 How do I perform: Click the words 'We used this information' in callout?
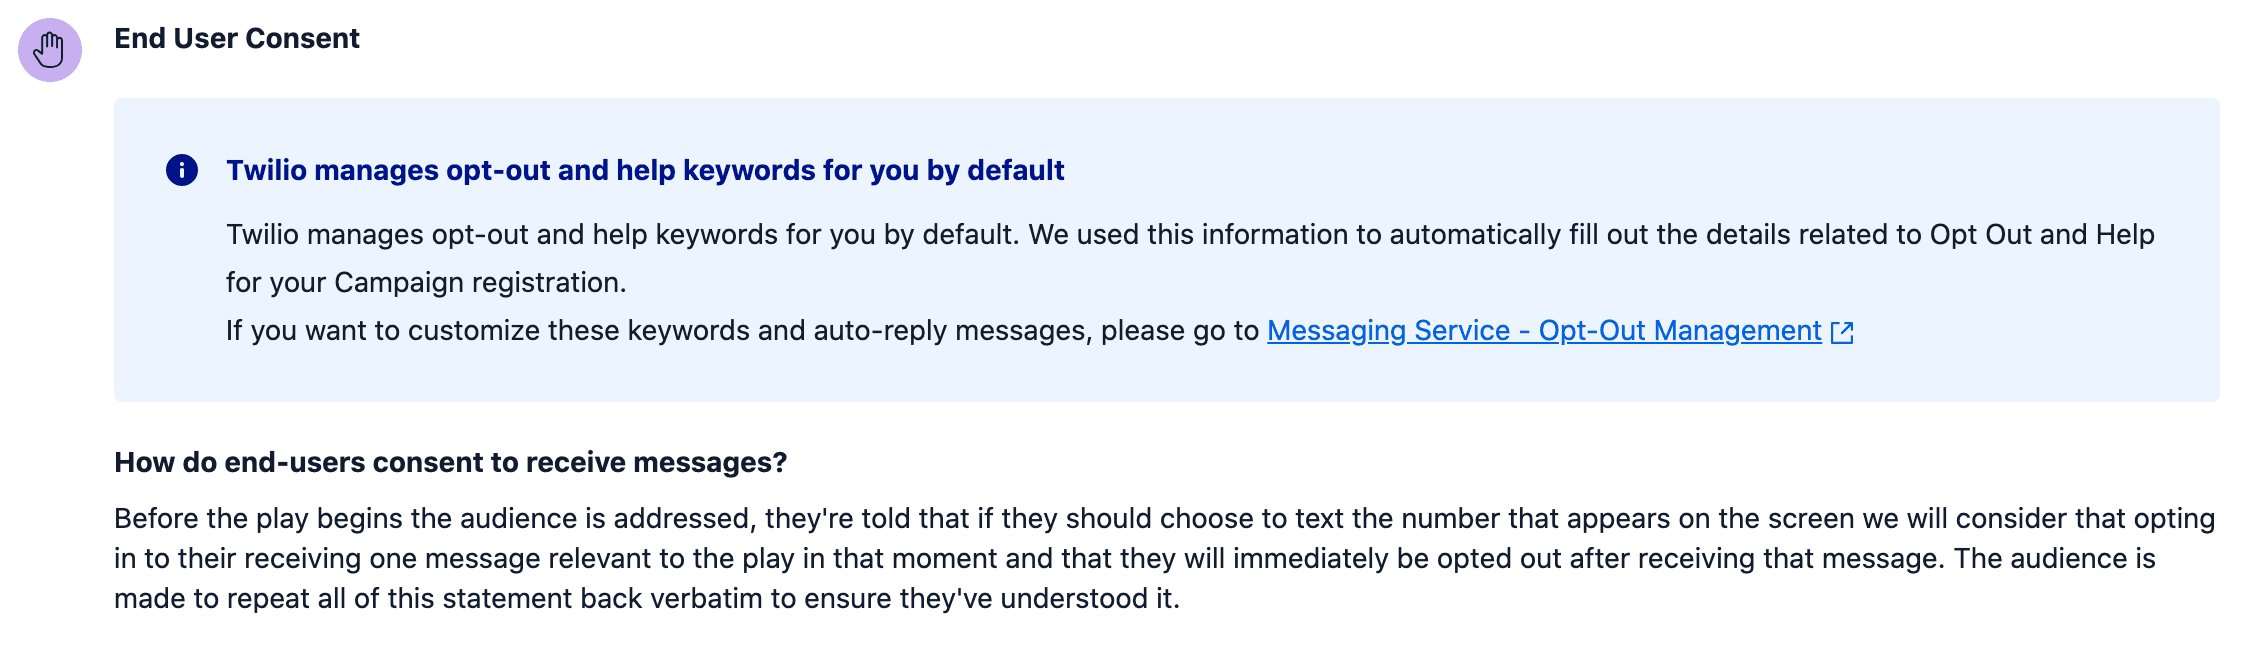(x=1188, y=235)
